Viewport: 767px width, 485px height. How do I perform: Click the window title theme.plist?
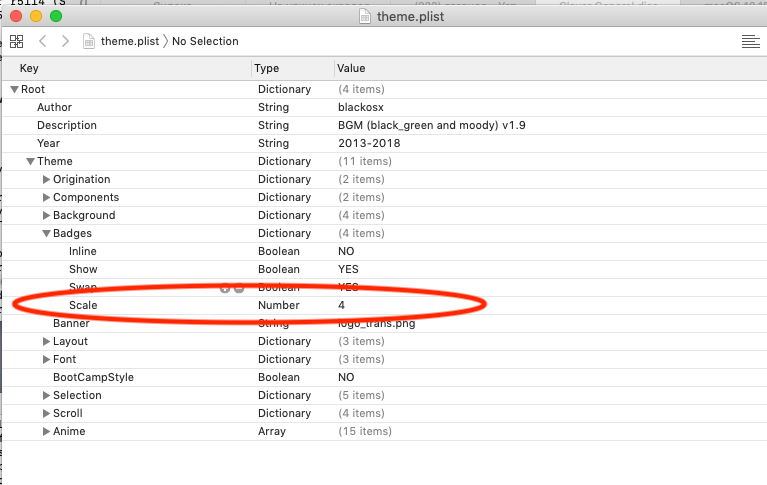click(x=410, y=17)
